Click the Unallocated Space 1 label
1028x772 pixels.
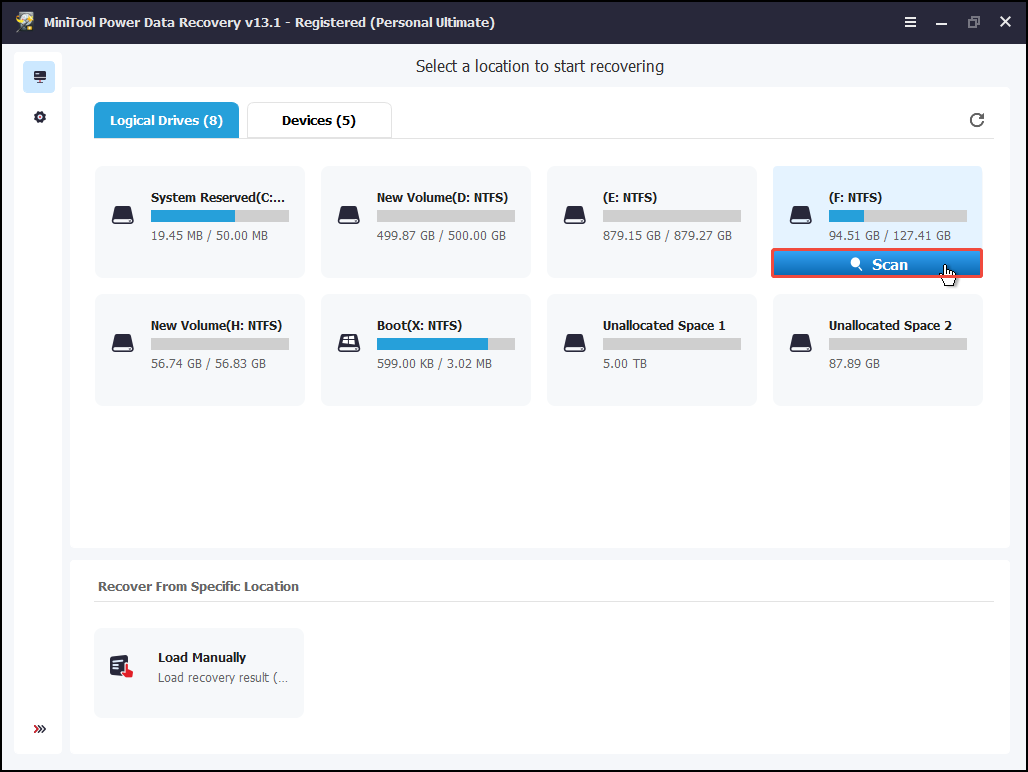[664, 325]
